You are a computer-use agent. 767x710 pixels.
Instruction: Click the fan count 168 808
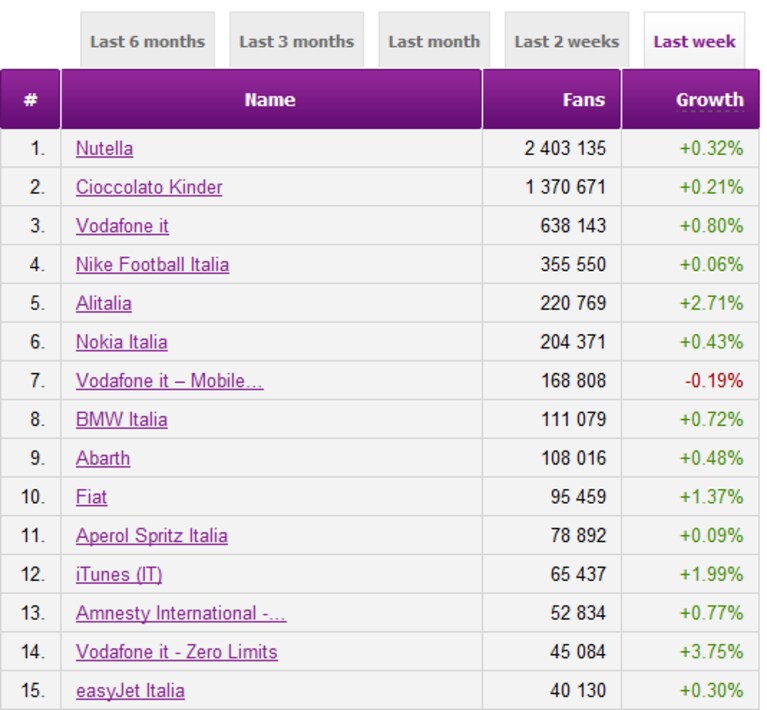tap(573, 380)
